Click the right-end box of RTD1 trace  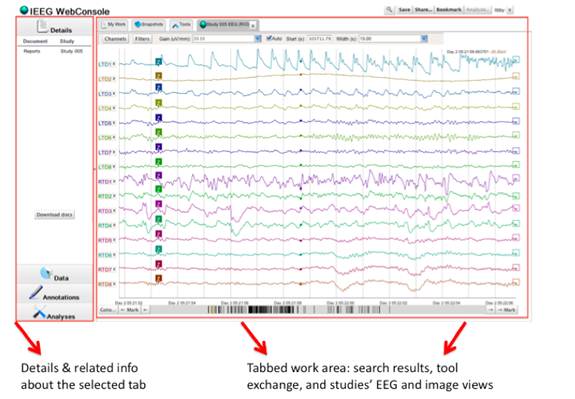click(516, 179)
